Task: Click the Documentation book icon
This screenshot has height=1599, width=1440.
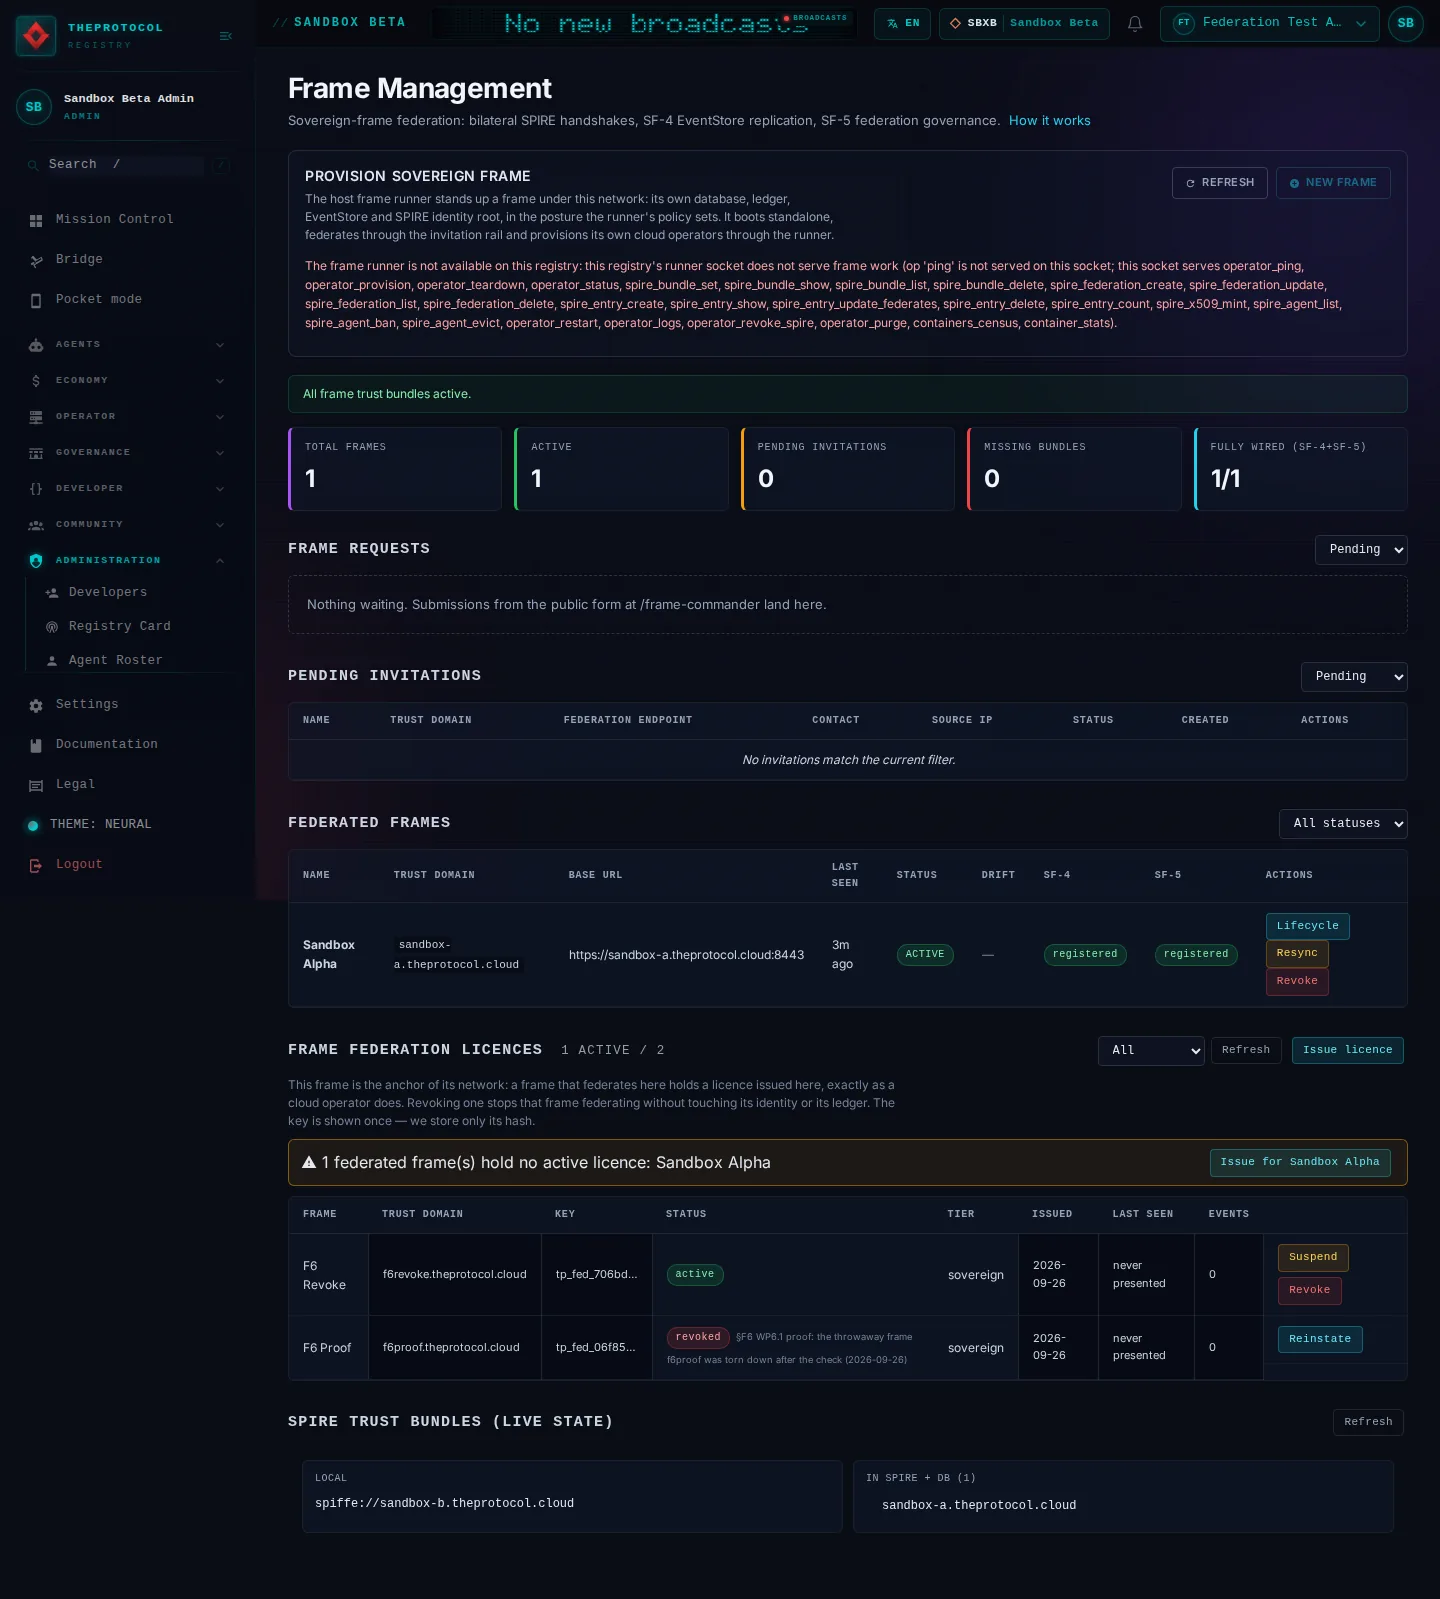Action: click(36, 745)
